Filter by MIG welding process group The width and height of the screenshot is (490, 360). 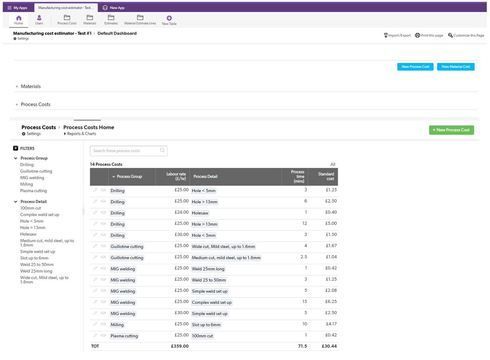click(32, 178)
